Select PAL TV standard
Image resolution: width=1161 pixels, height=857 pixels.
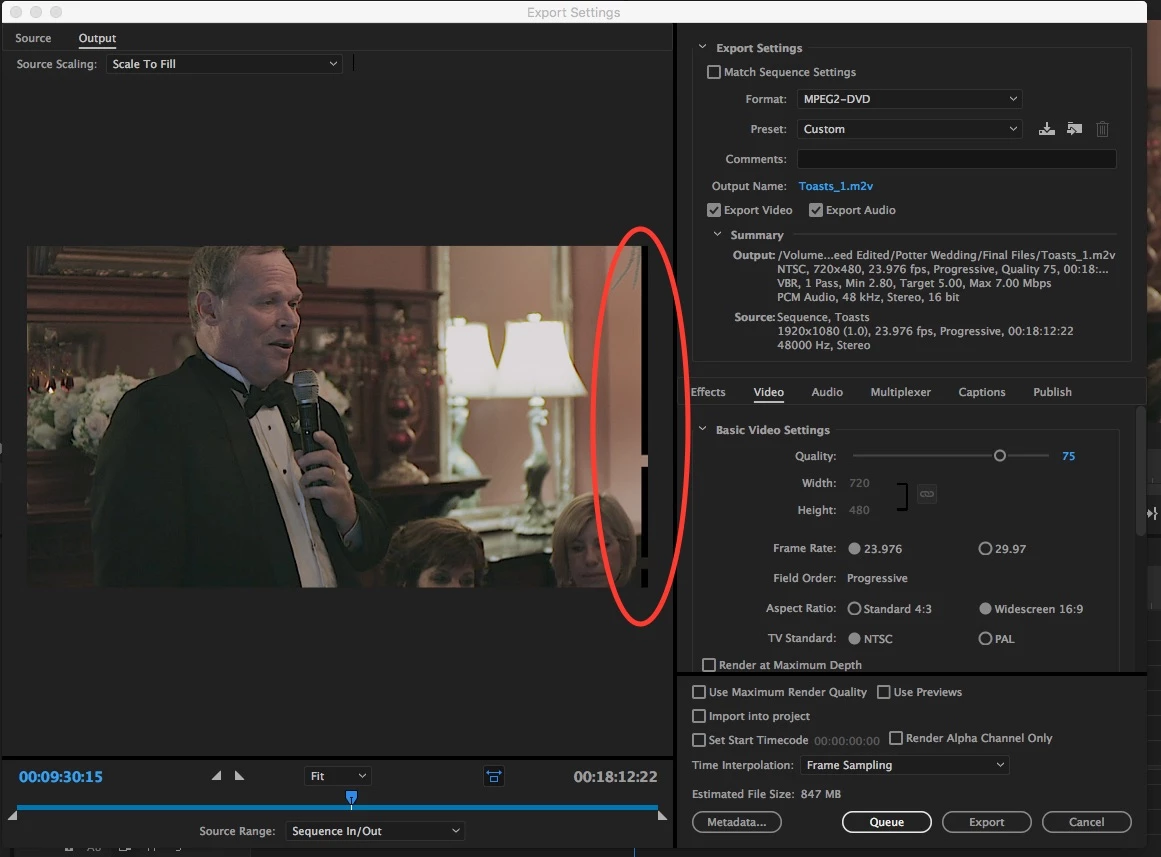[x=985, y=638]
